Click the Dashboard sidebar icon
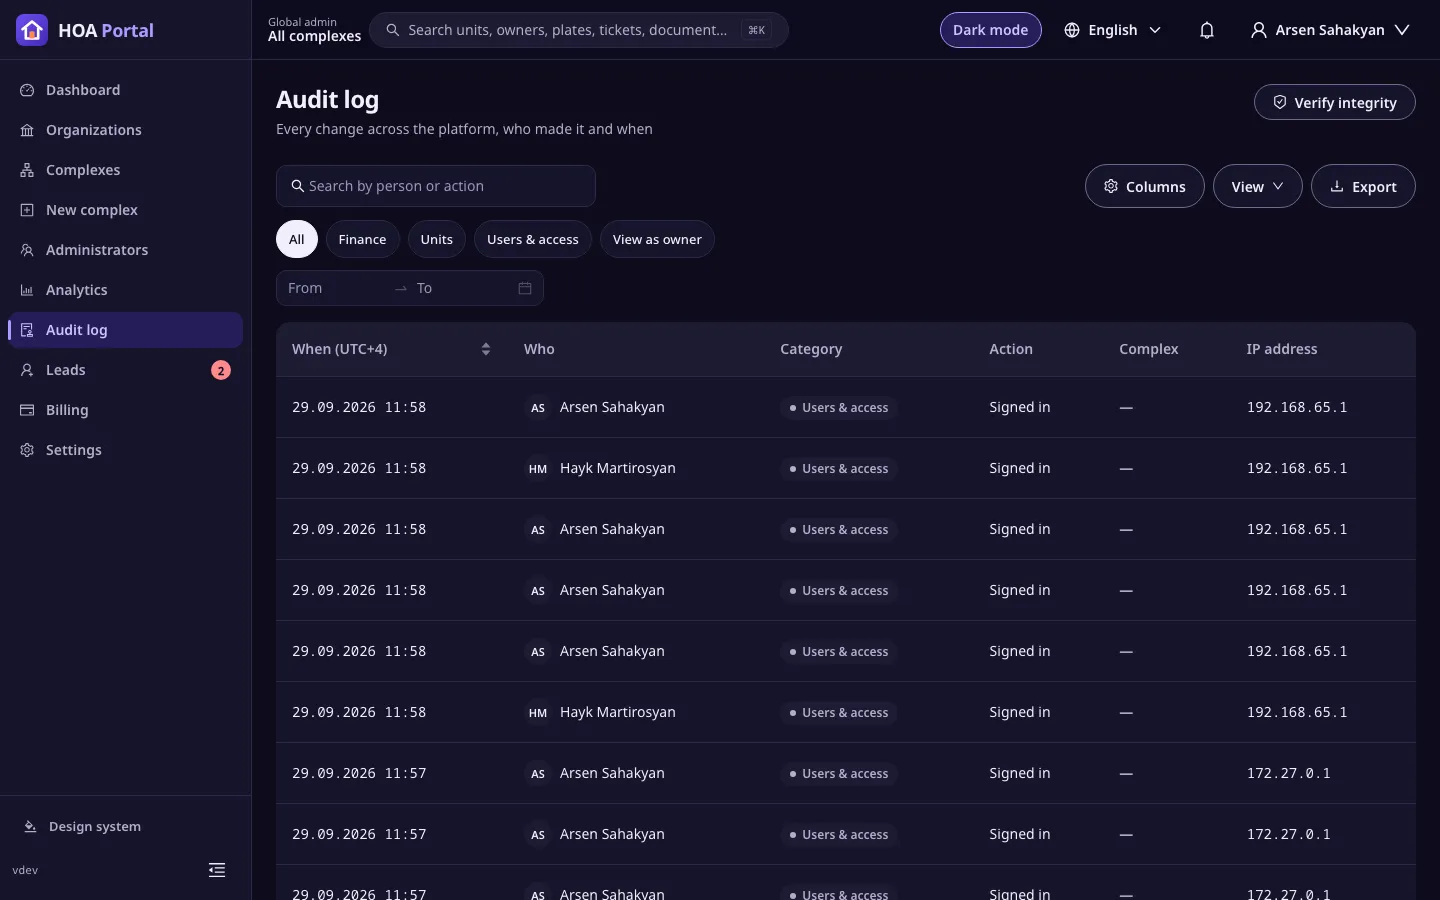The width and height of the screenshot is (1440, 900). coord(27,90)
